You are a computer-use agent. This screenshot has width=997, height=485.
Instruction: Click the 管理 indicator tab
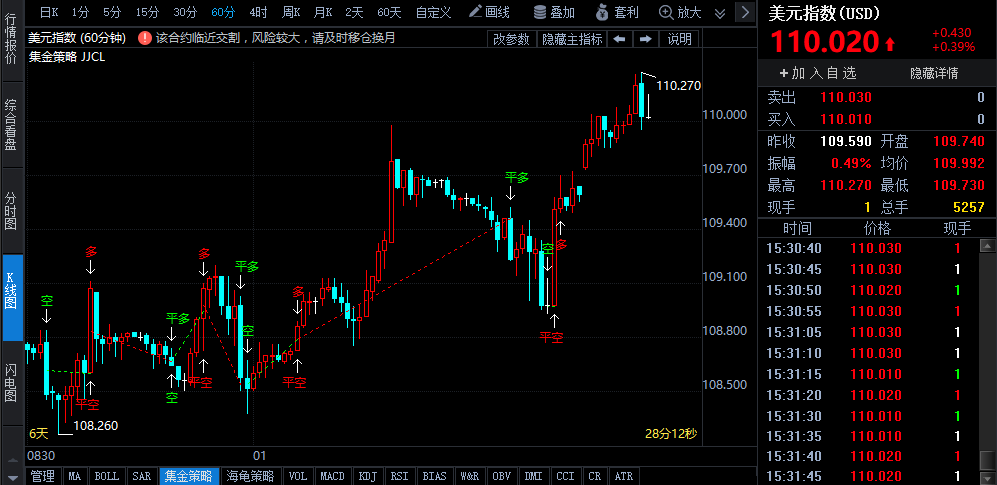(x=43, y=476)
